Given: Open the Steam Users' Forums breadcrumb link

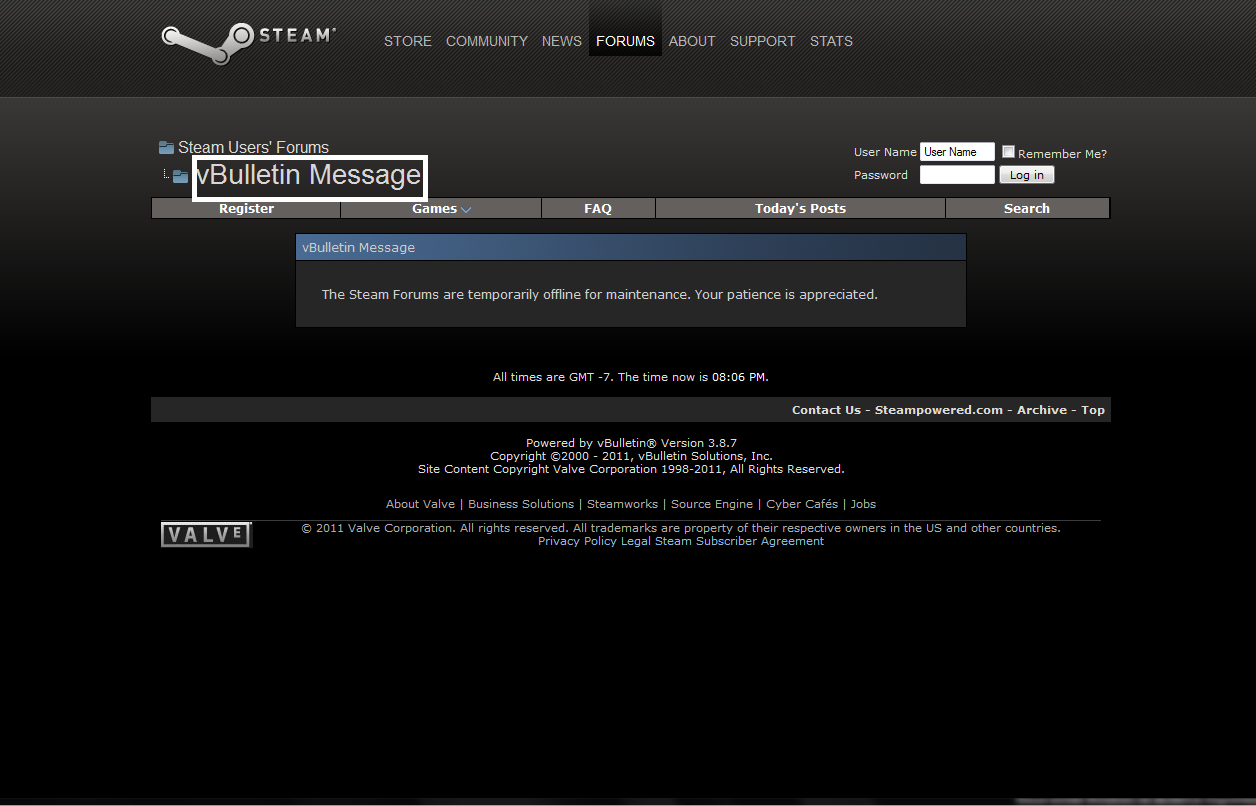Looking at the screenshot, I should pos(253,148).
